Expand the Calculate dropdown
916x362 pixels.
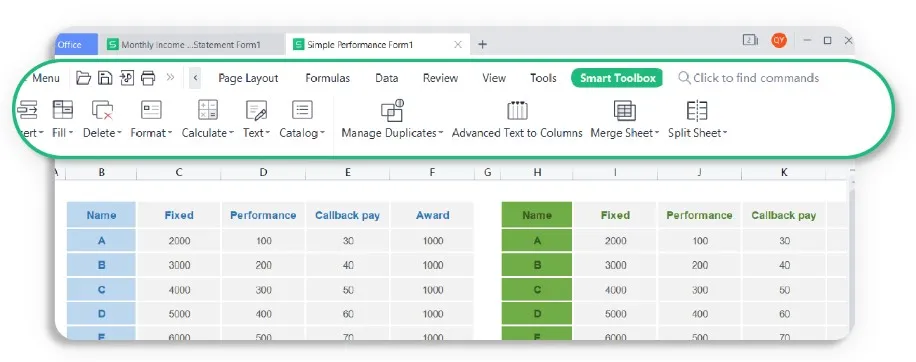[231, 133]
